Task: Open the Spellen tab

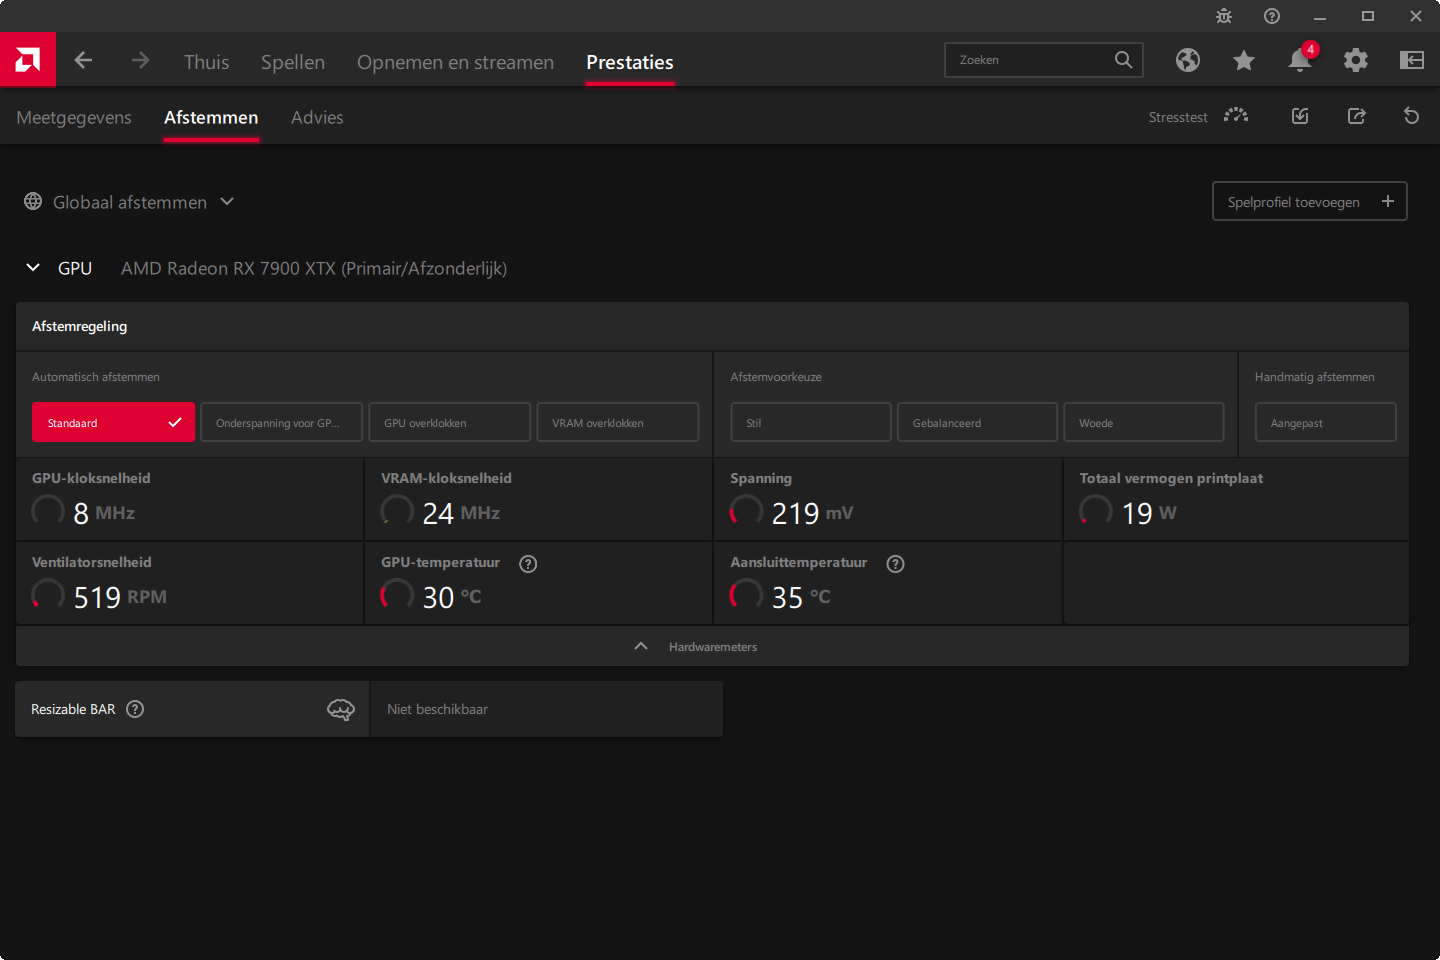Action: [293, 62]
